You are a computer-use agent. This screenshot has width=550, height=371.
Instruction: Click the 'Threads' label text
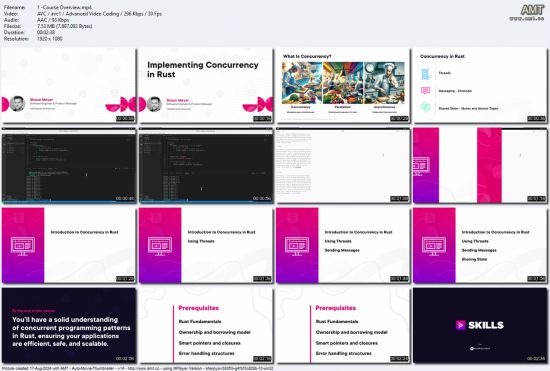point(444,73)
